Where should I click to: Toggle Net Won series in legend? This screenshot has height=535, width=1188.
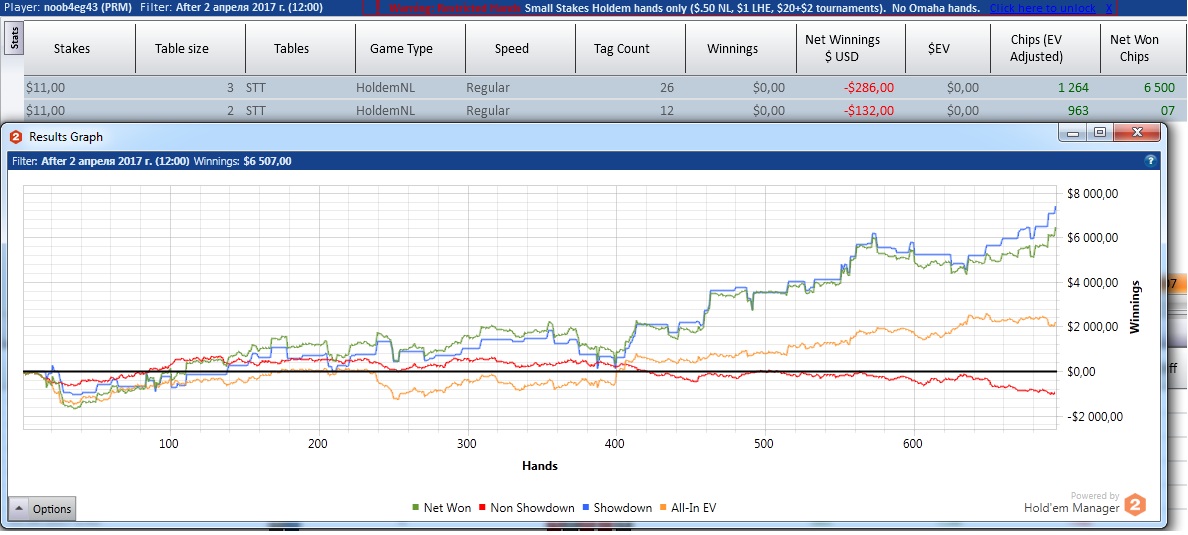(441, 508)
